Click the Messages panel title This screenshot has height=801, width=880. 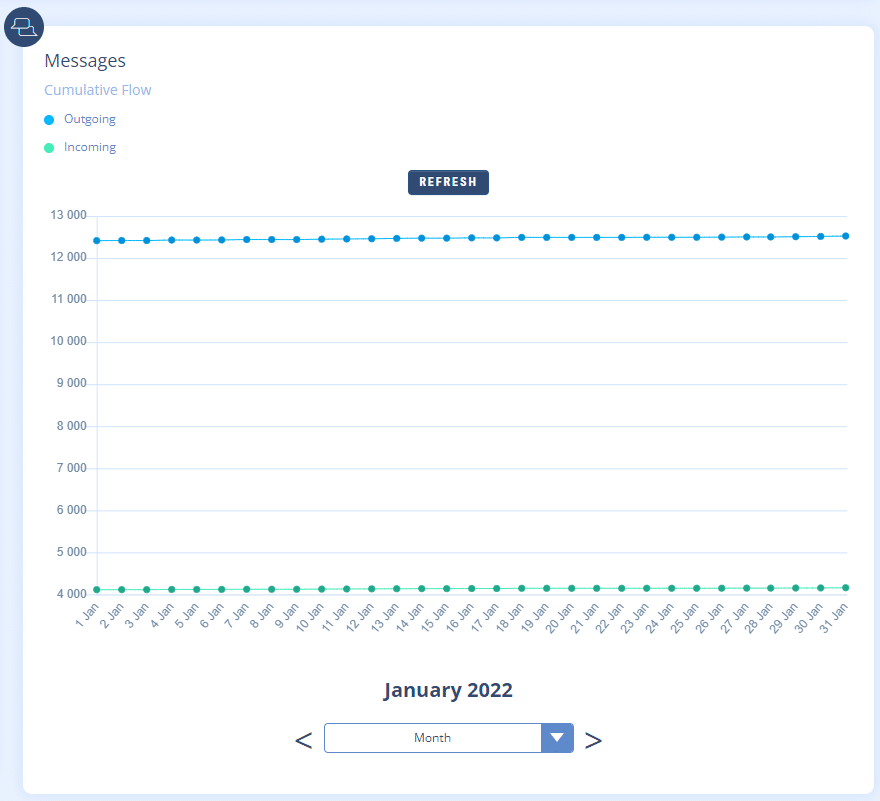tap(85, 62)
